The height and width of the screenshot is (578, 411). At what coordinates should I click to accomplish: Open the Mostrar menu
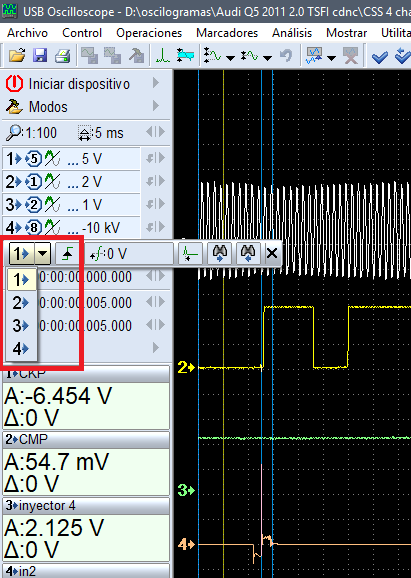click(x=346, y=33)
